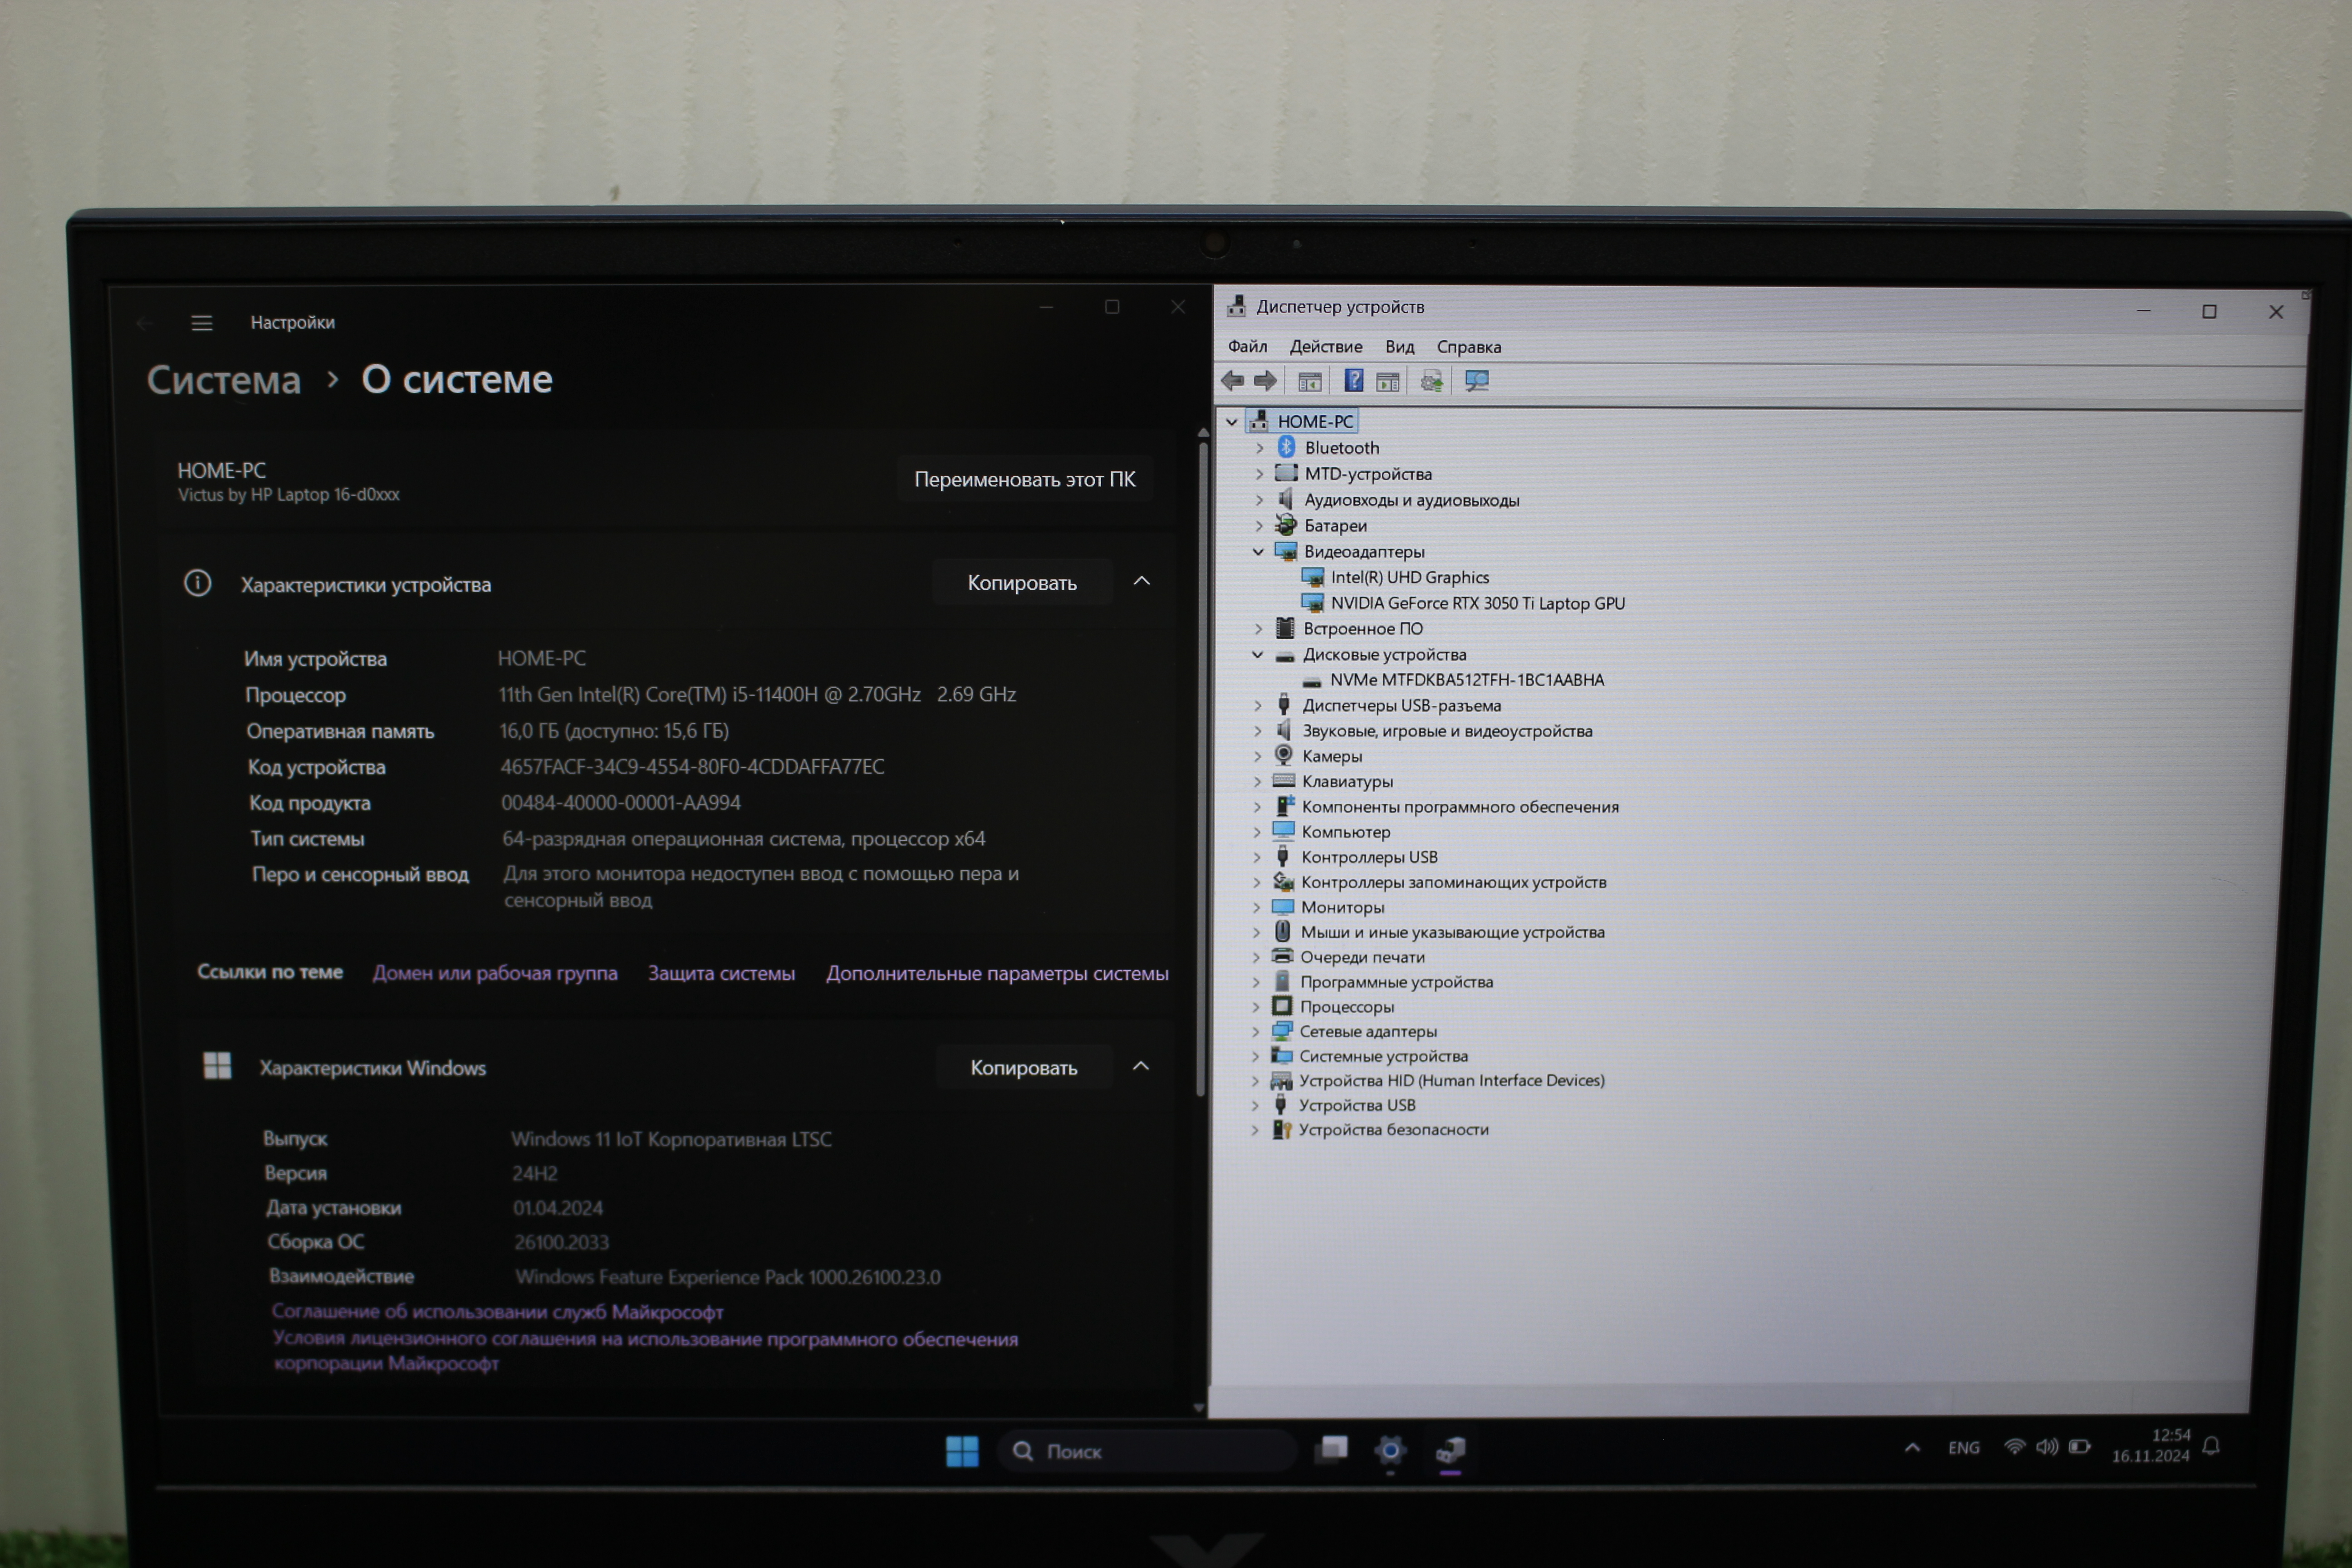Open the Task View taskbar icon
This screenshot has height=1568, width=2352.
(x=1333, y=1449)
